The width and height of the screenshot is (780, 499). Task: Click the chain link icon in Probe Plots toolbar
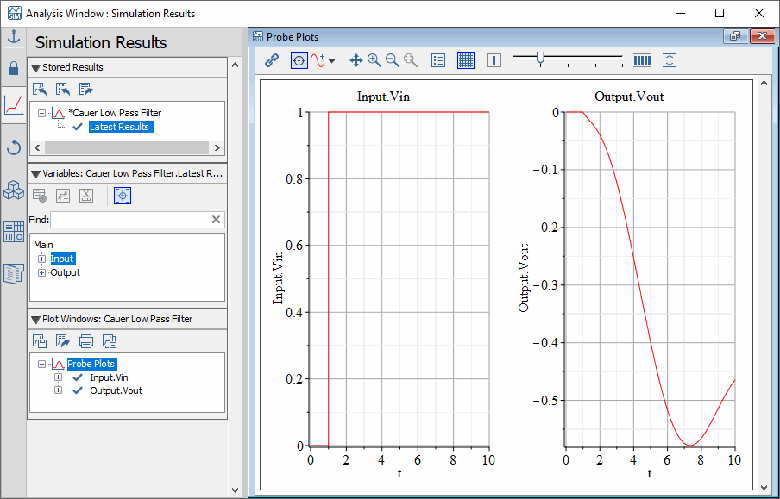272,60
